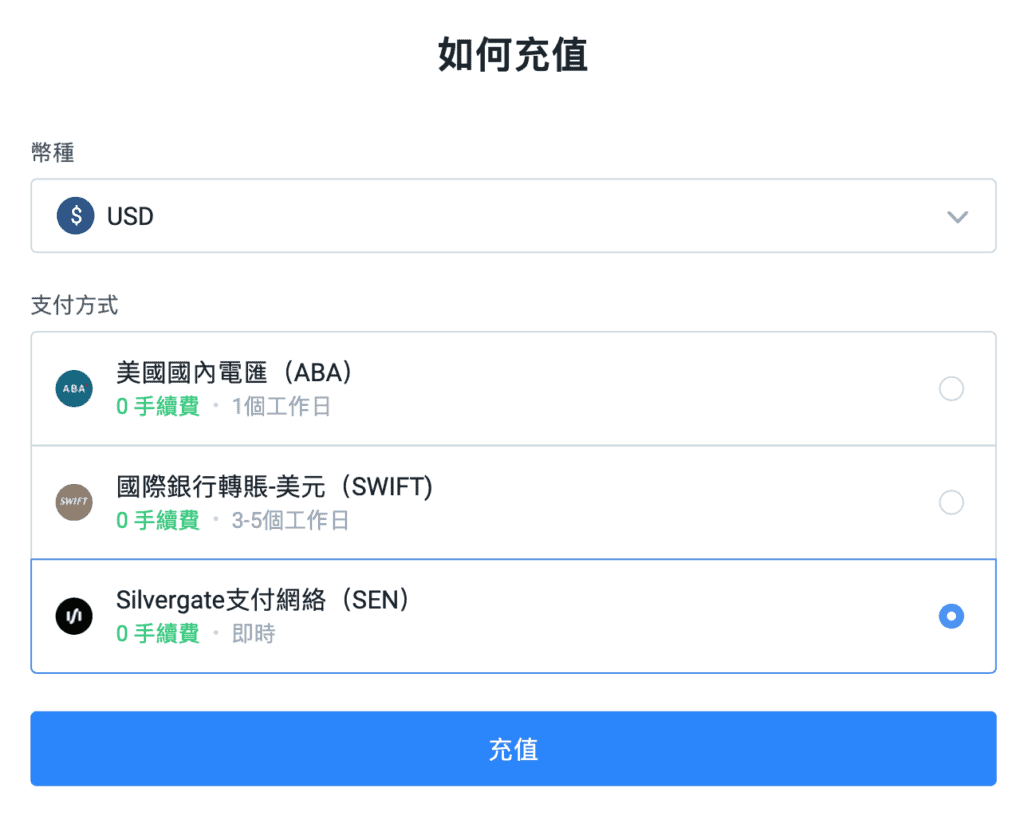Expand the currency dropdown chevron arrow
Screen dimensions: 1024x831
(957, 217)
